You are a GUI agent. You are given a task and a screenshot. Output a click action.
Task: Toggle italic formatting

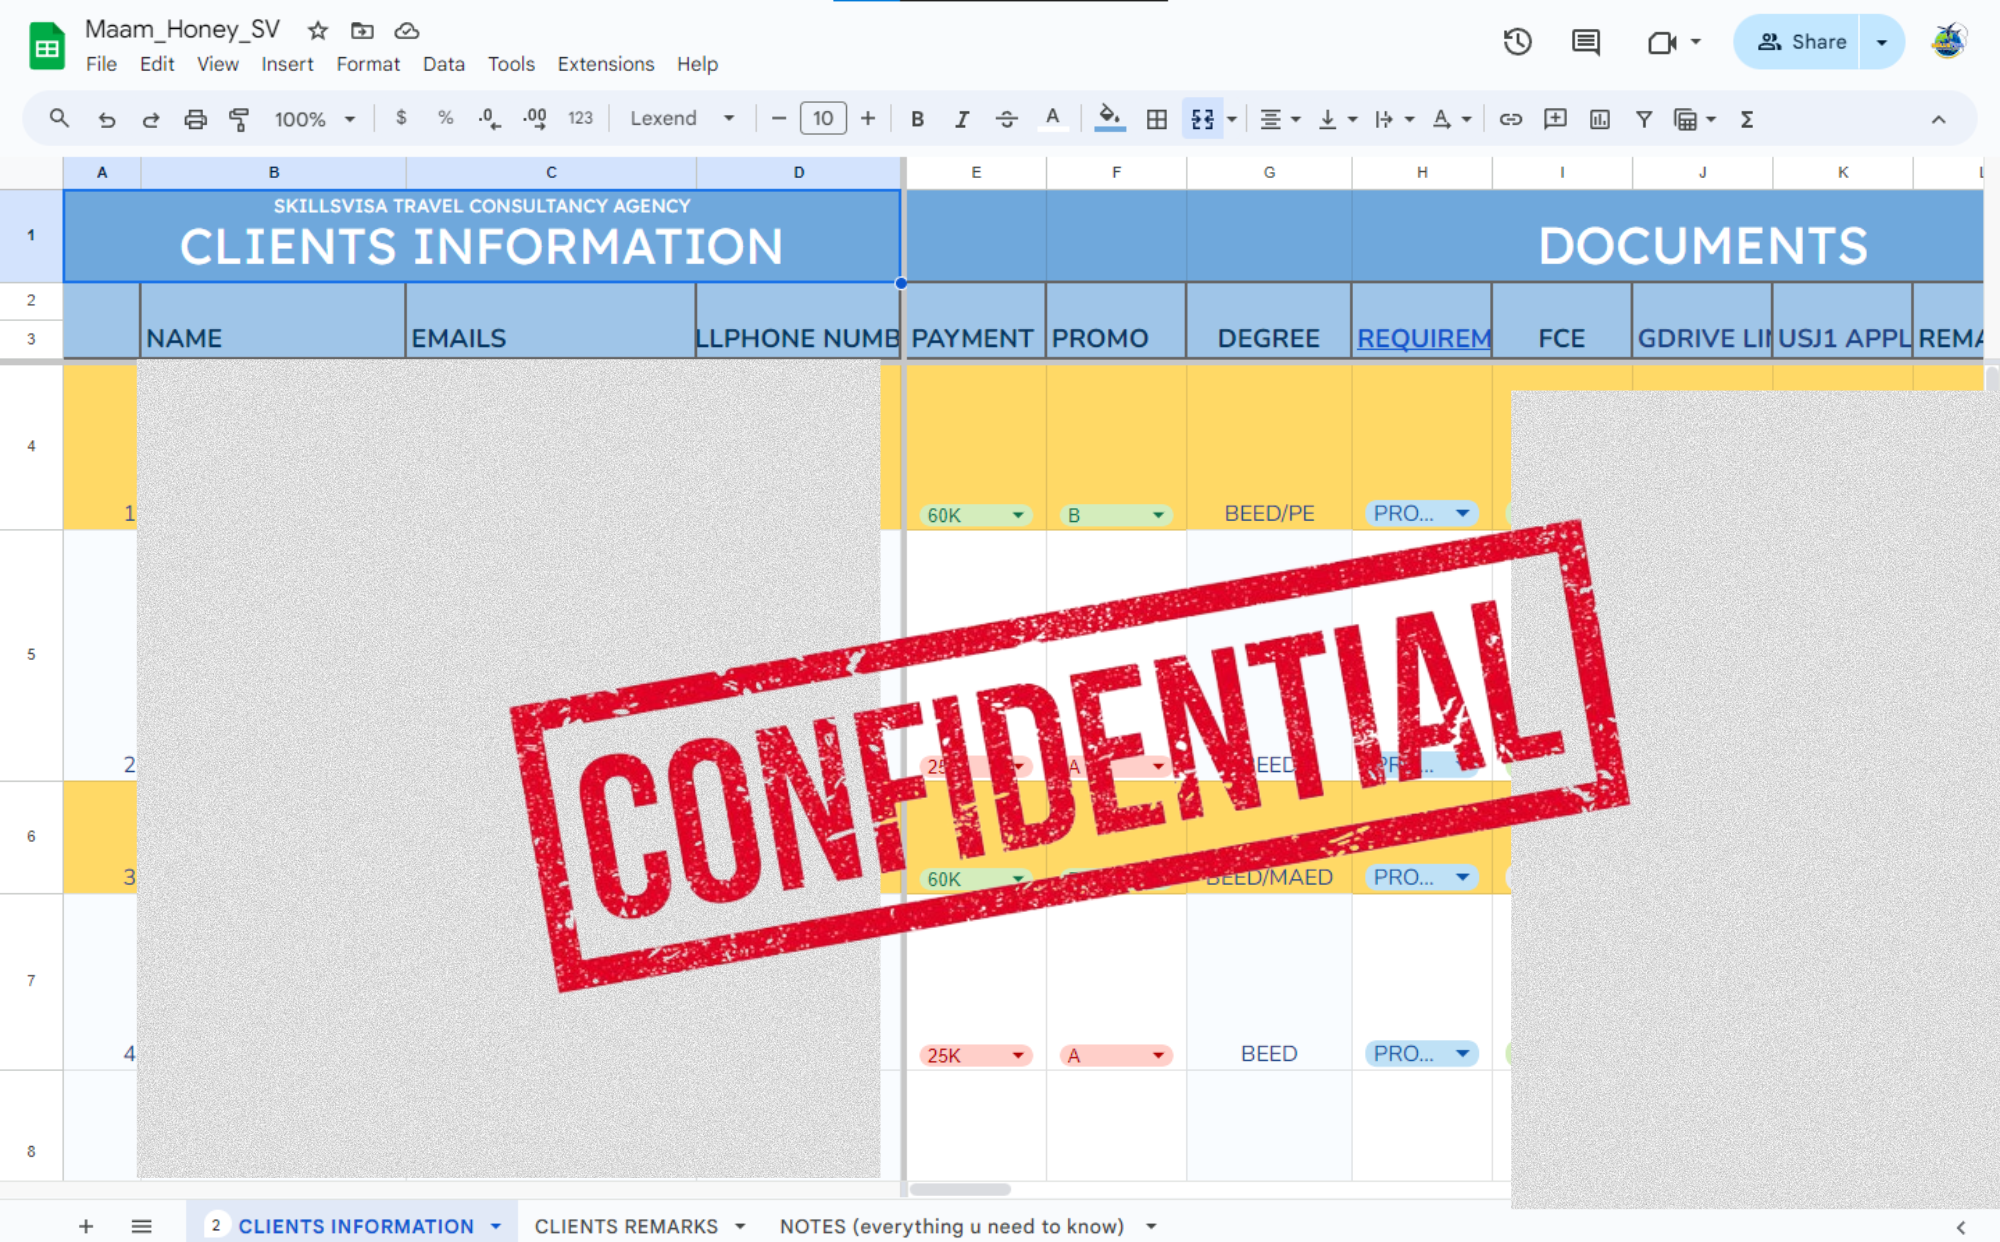[x=961, y=119]
